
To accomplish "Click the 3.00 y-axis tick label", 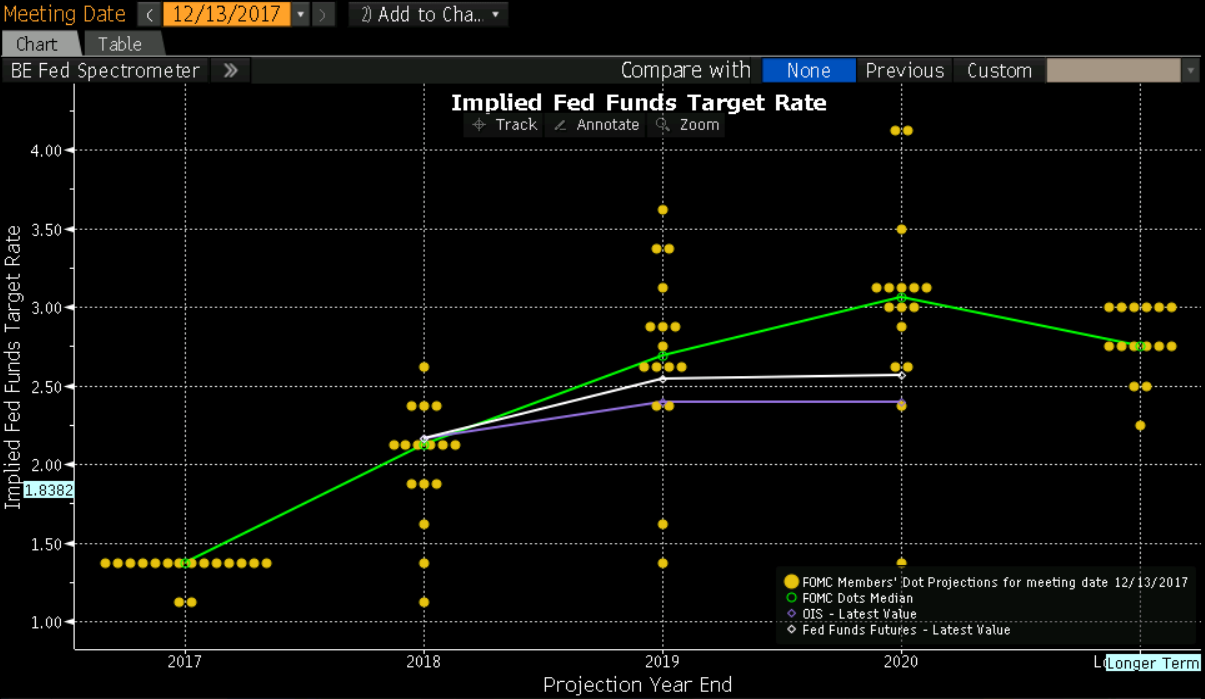I will tap(46, 307).
